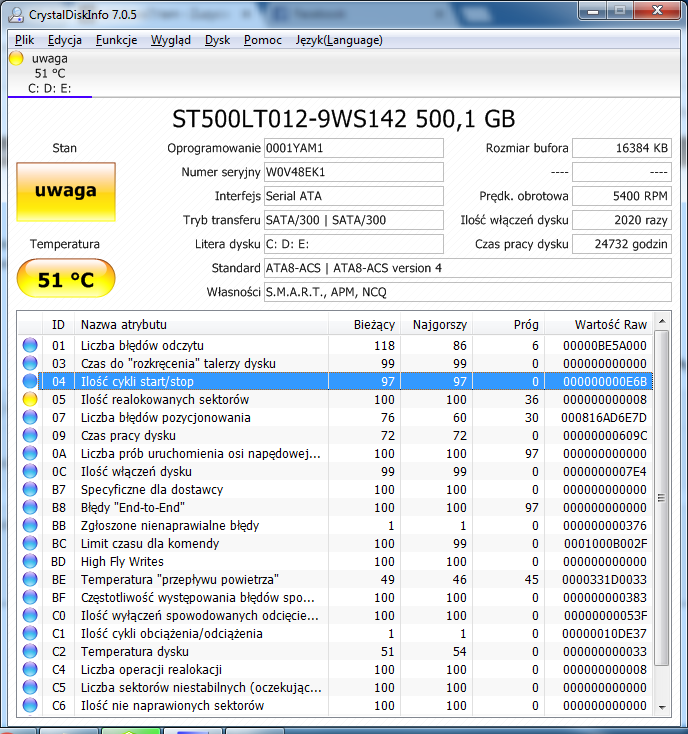Click status icon for row C1 cykli obciążenia

pyautogui.click(x=30, y=633)
